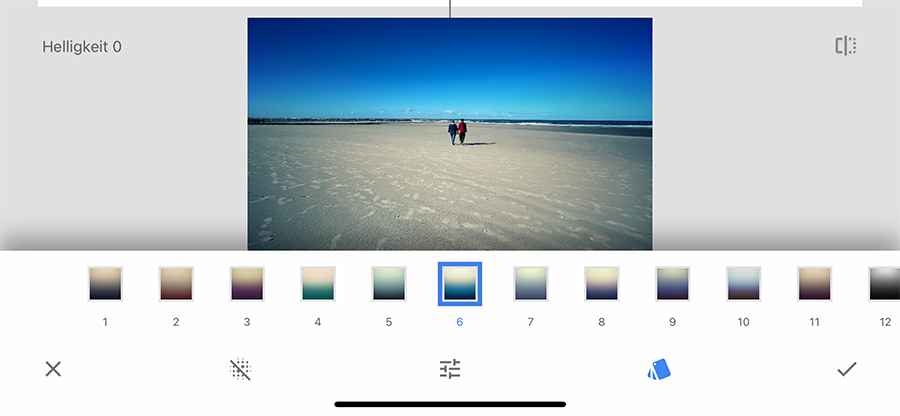Pick filter style 4 with teal gradient
This screenshot has width=900, height=416.
318,284
